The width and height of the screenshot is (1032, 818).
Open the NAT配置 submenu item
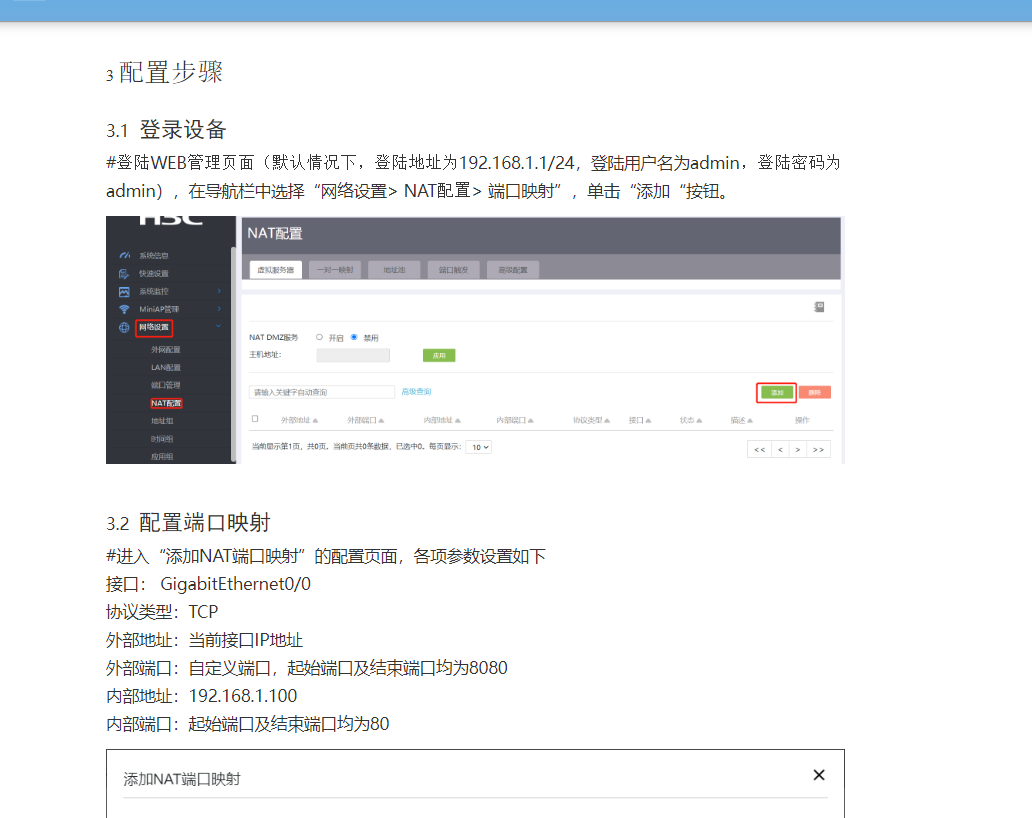click(x=166, y=403)
